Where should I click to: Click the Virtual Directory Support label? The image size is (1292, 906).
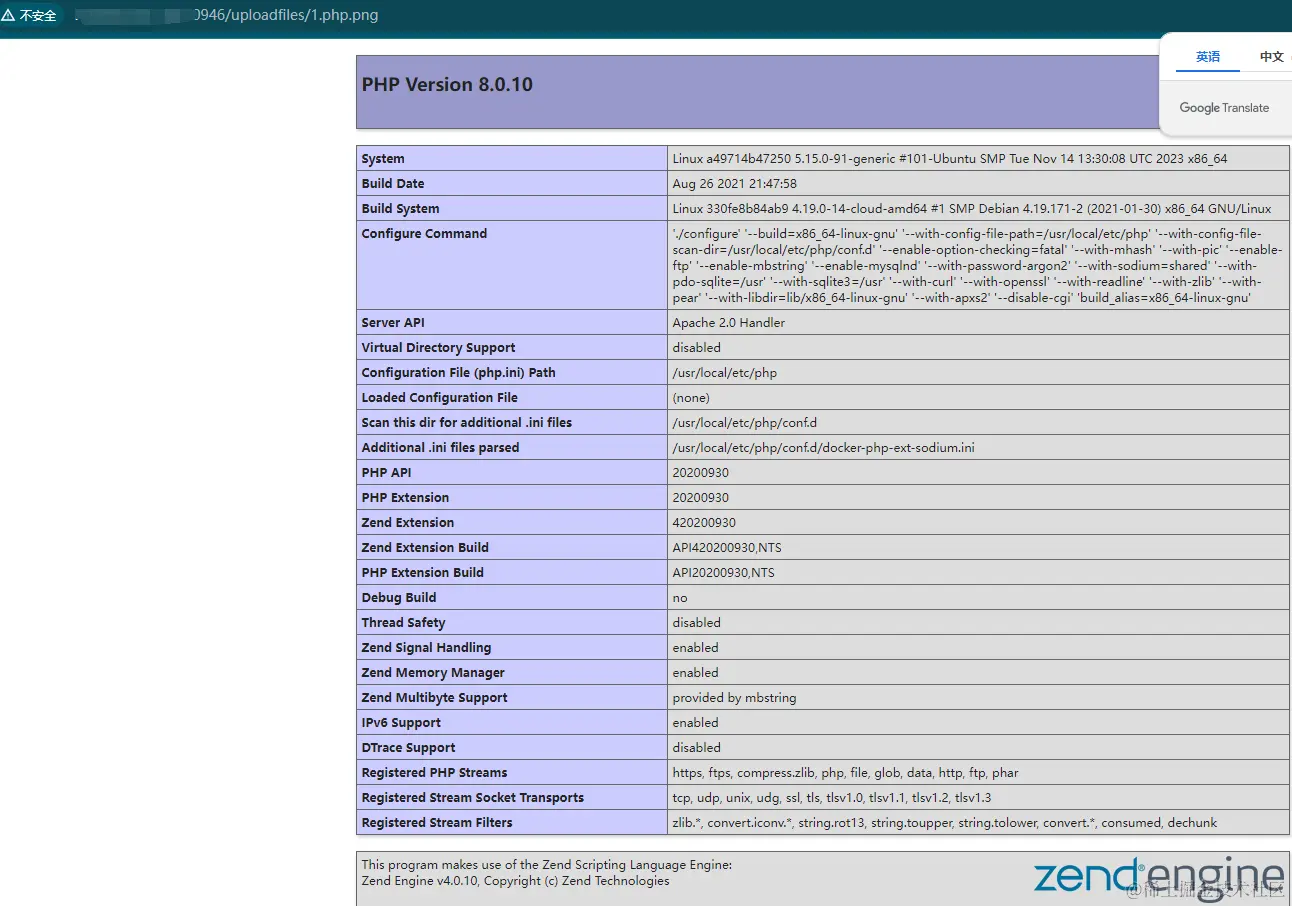[x=439, y=348]
